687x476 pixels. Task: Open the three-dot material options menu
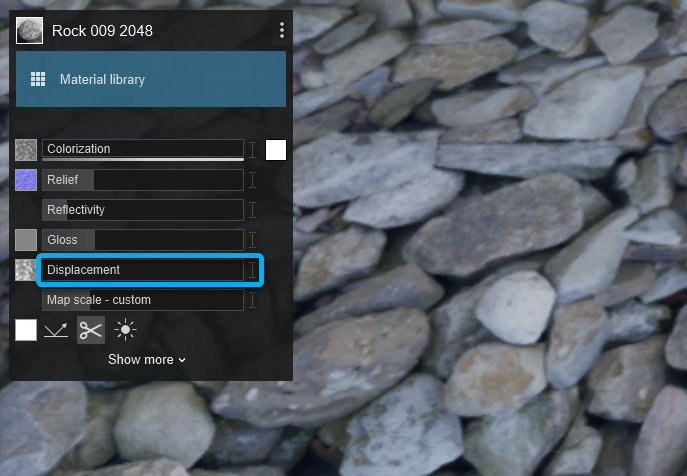pos(282,31)
